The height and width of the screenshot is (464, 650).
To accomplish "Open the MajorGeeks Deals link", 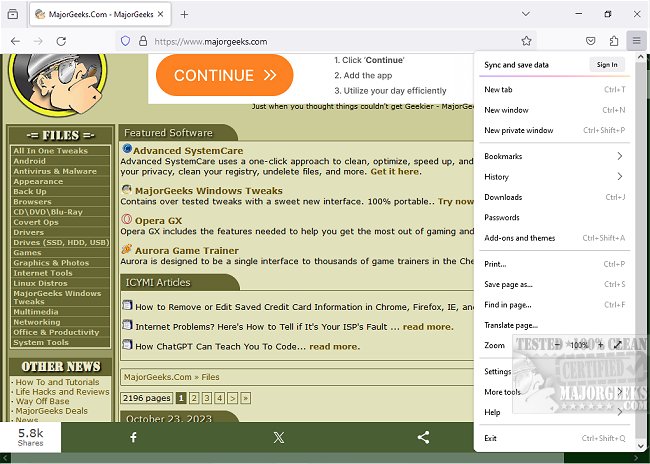I will (51, 411).
